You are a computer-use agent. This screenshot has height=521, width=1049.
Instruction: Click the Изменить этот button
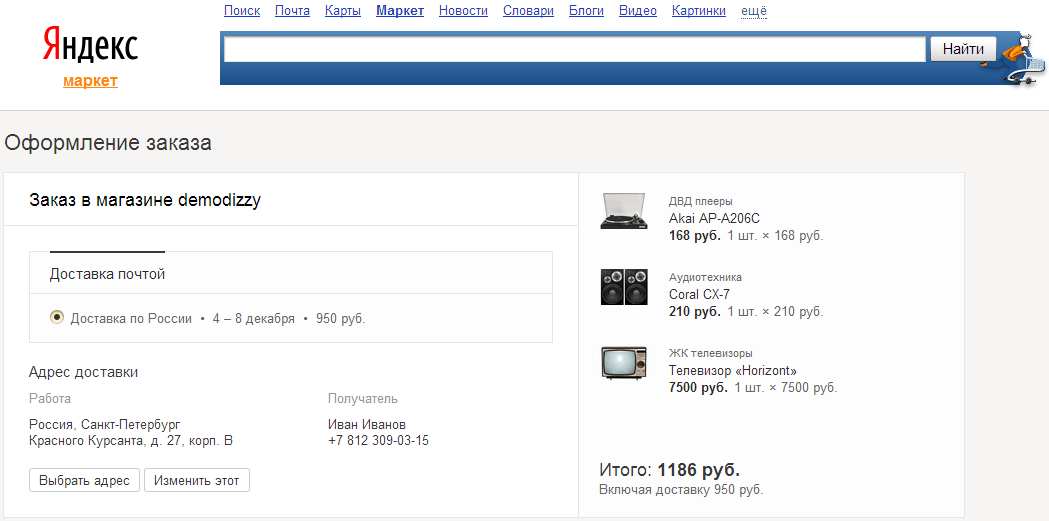pos(196,480)
